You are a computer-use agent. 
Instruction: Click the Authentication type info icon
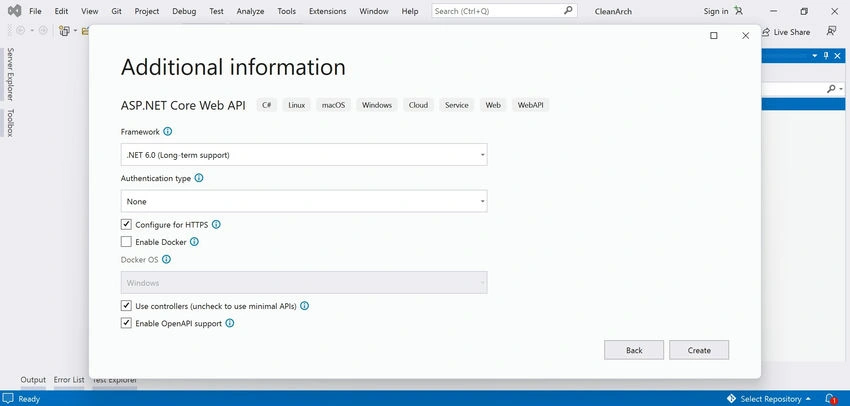coord(199,178)
